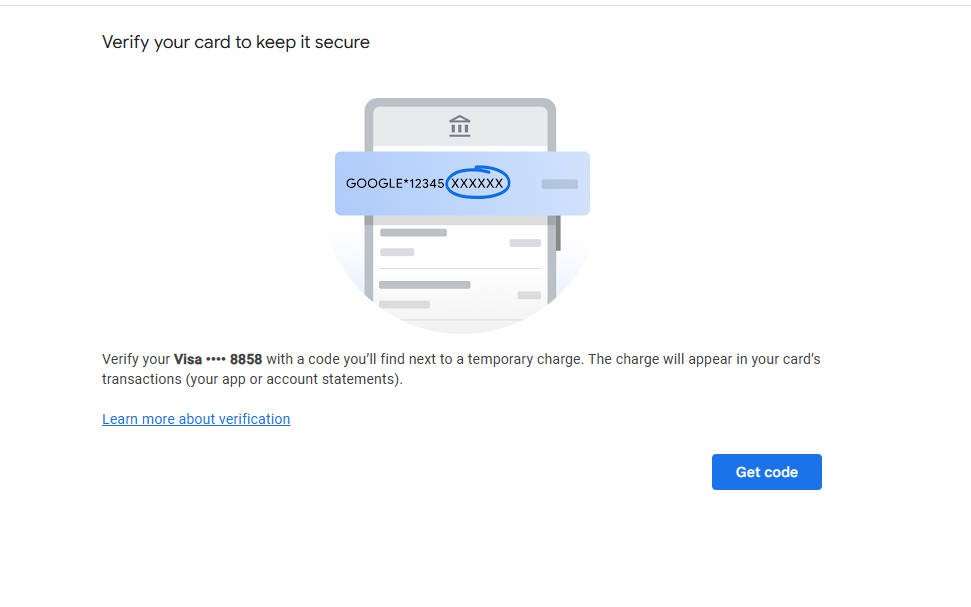Click the word "Verify" starting the description

tap(122, 359)
